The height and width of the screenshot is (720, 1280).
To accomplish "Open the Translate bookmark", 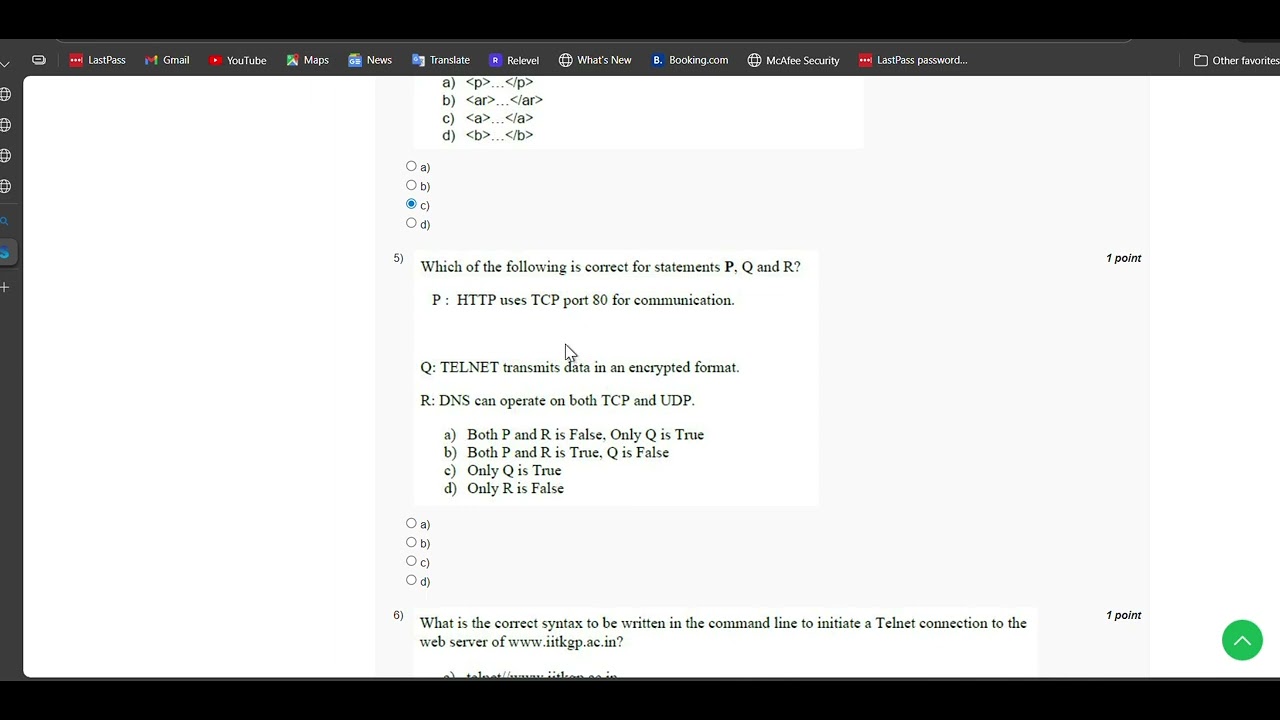I will (441, 60).
